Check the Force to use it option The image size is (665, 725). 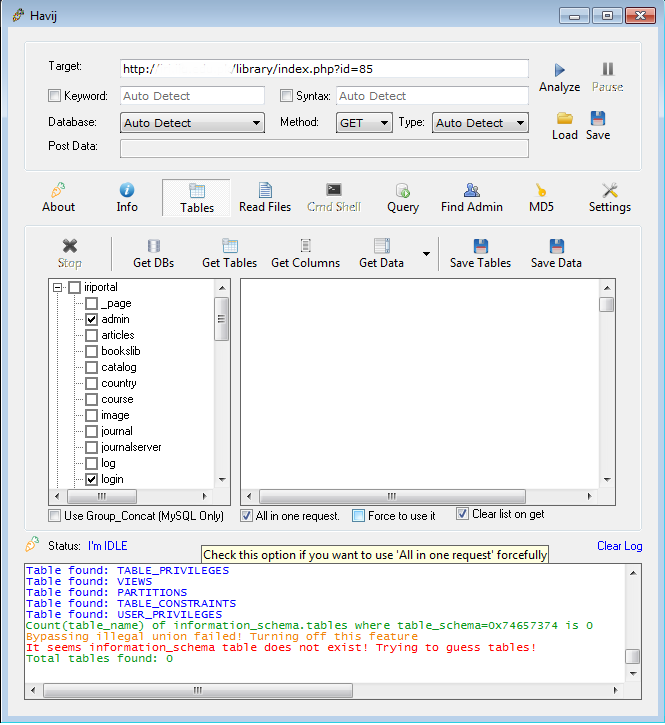point(358,516)
